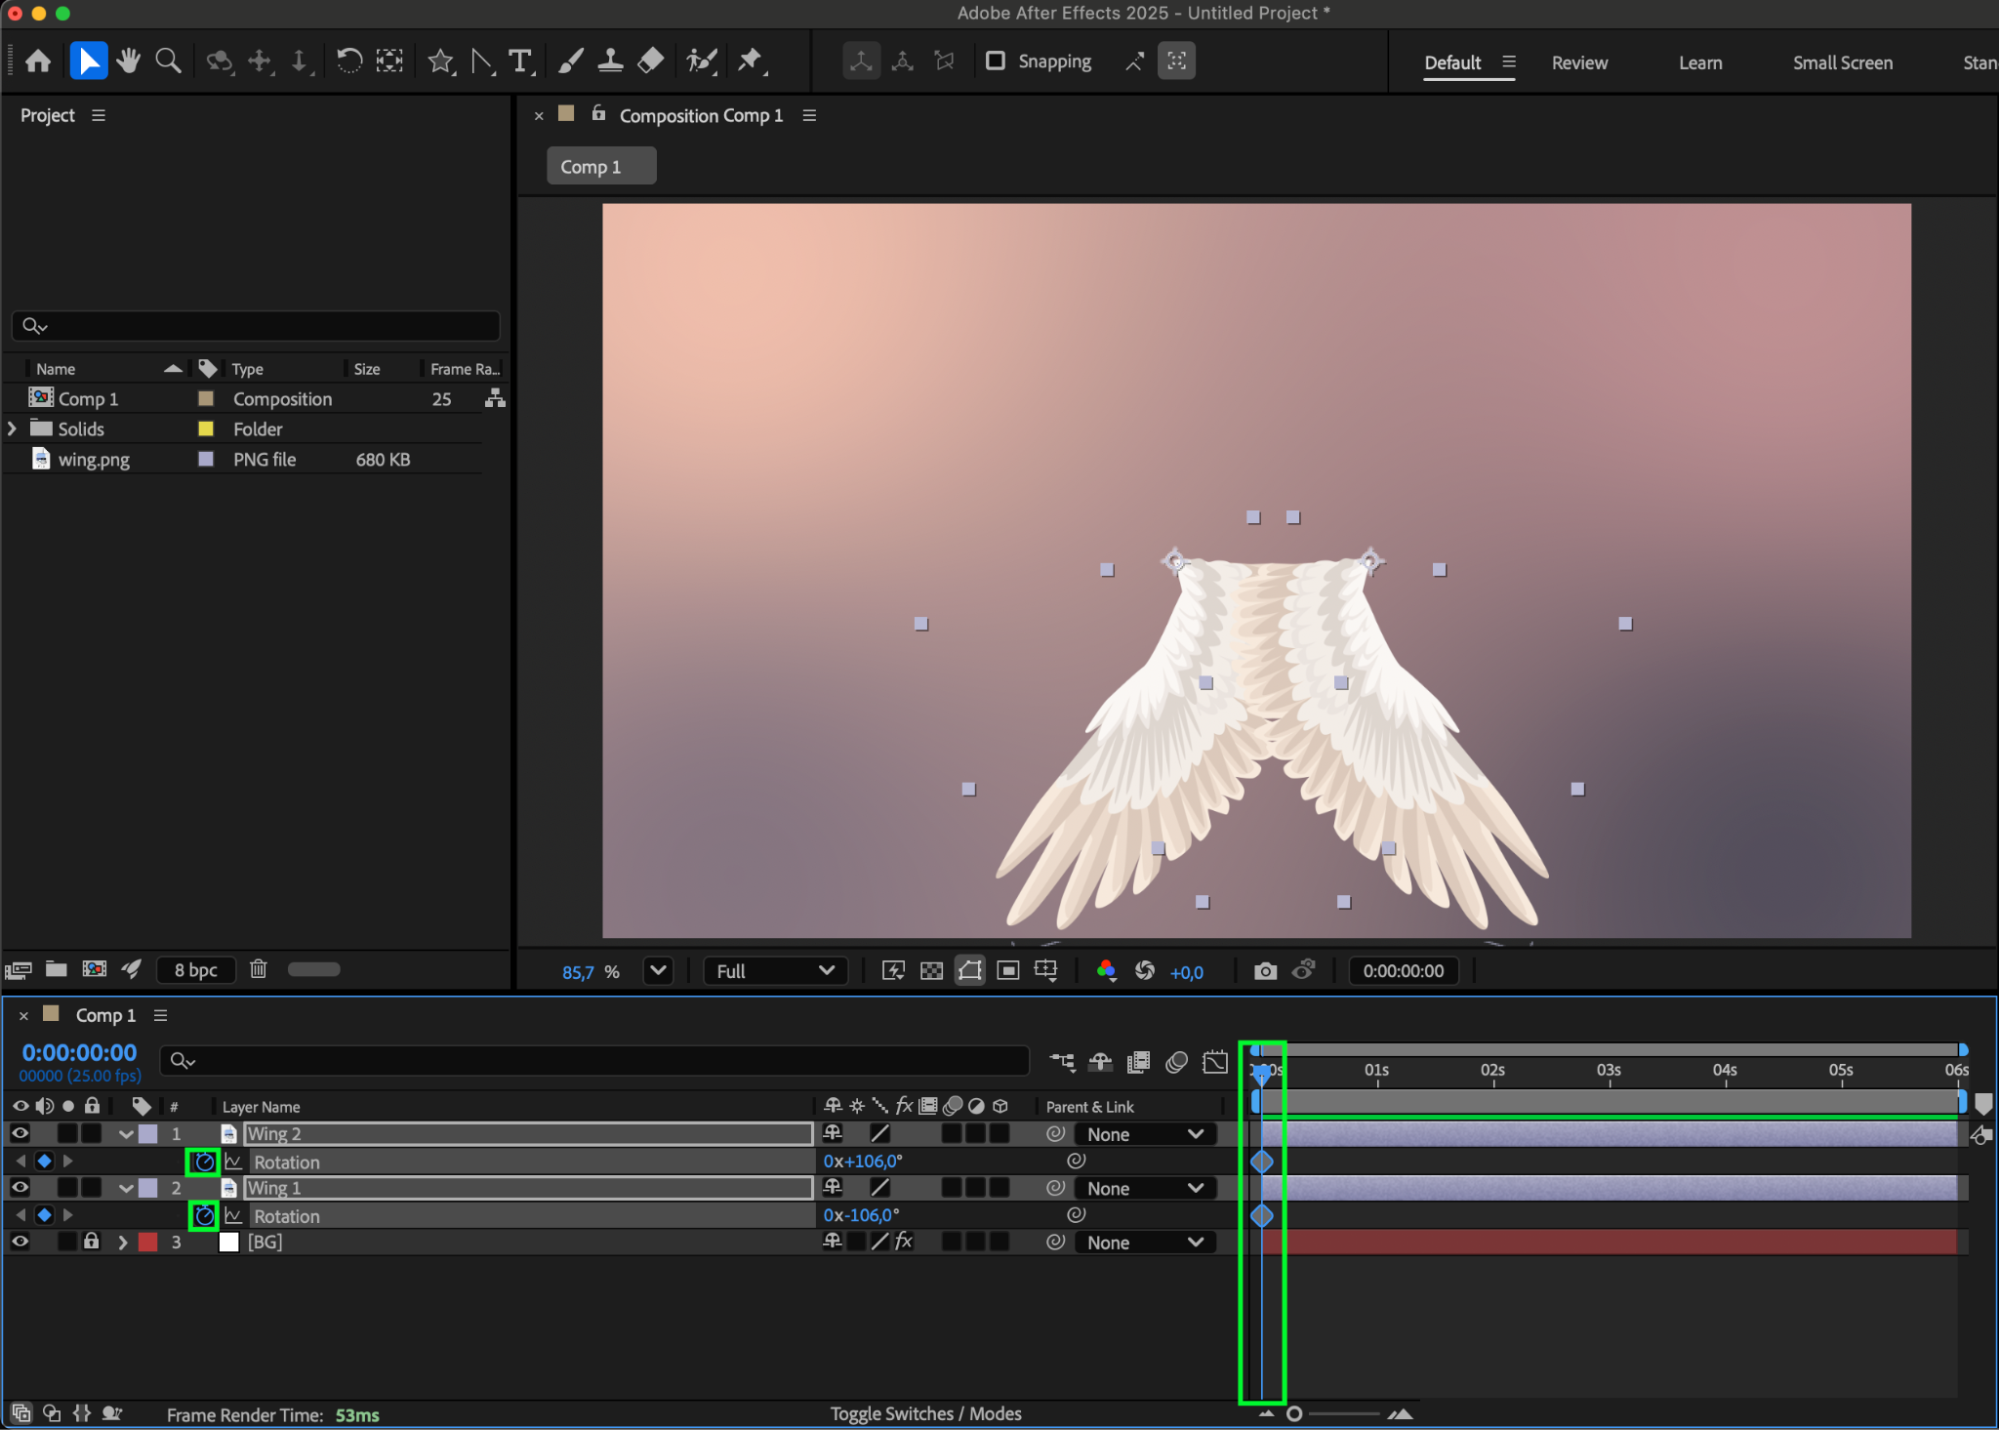Select the Star shape tool

pos(440,62)
